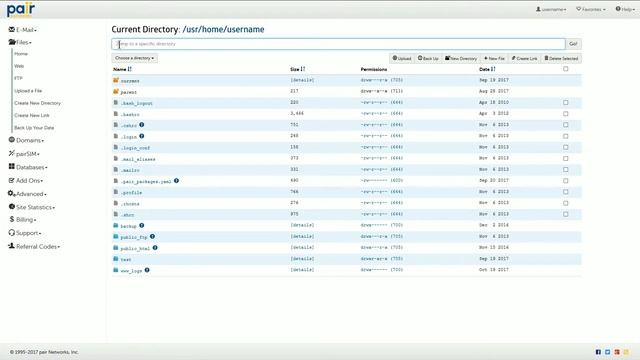Click the Go! button
Viewport: 640px width, 360px height.
click(x=573, y=44)
